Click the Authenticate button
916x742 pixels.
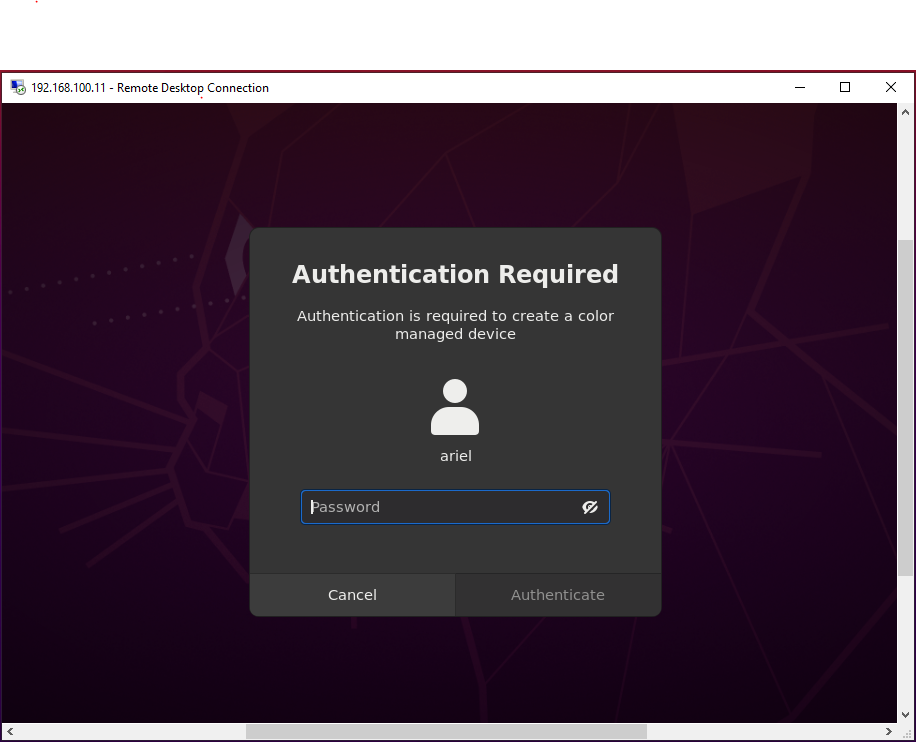[558, 595]
